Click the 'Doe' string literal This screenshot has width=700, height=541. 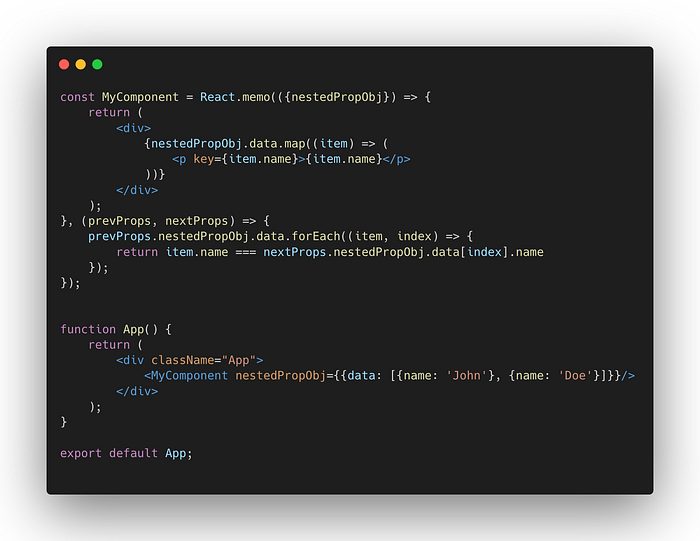575,376
